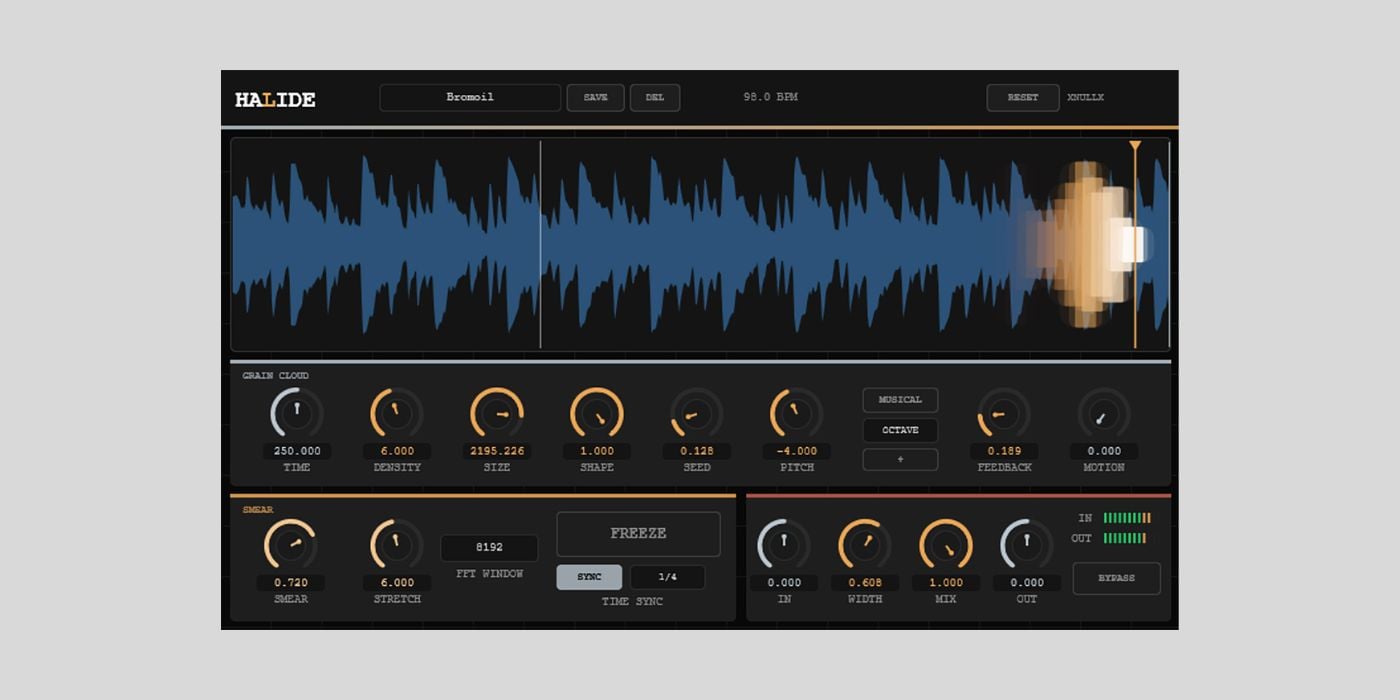Select the DENSITY value 6.000

click(397, 451)
